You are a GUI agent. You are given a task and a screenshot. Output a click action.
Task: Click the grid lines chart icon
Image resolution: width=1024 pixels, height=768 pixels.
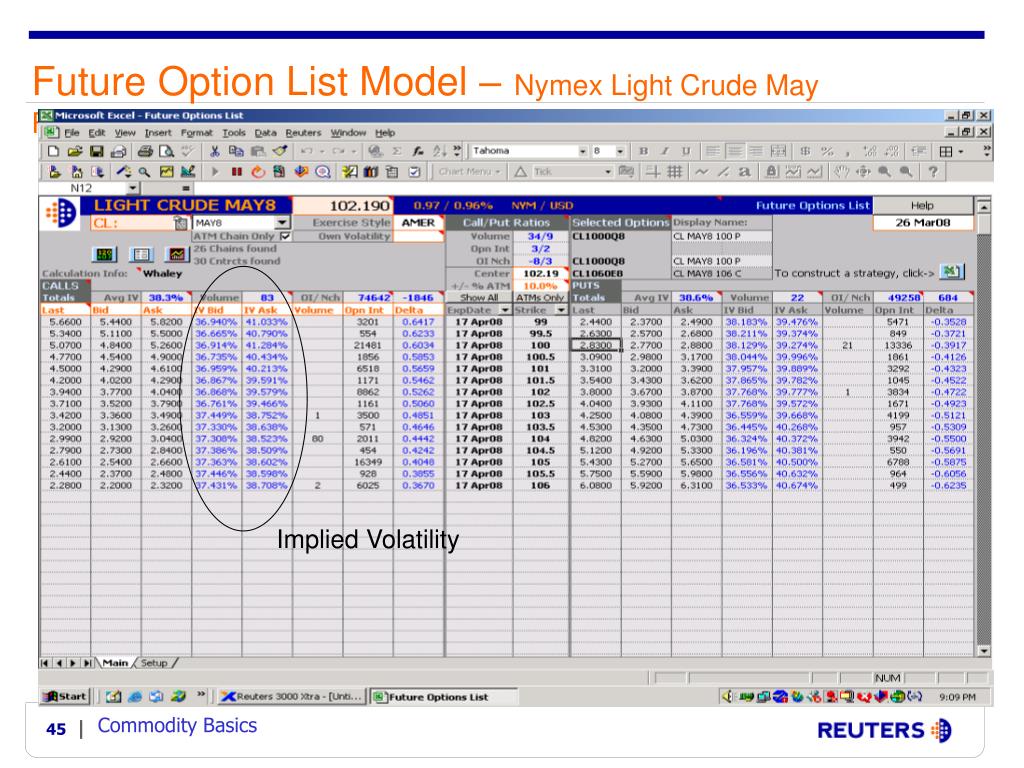[x=675, y=172]
